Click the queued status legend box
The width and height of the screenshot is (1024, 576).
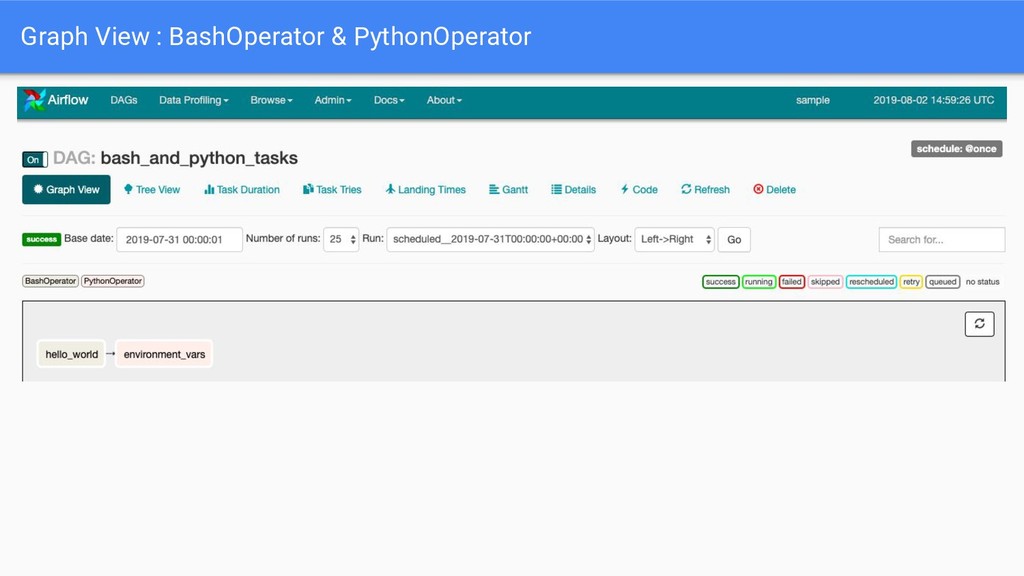[x=942, y=281]
